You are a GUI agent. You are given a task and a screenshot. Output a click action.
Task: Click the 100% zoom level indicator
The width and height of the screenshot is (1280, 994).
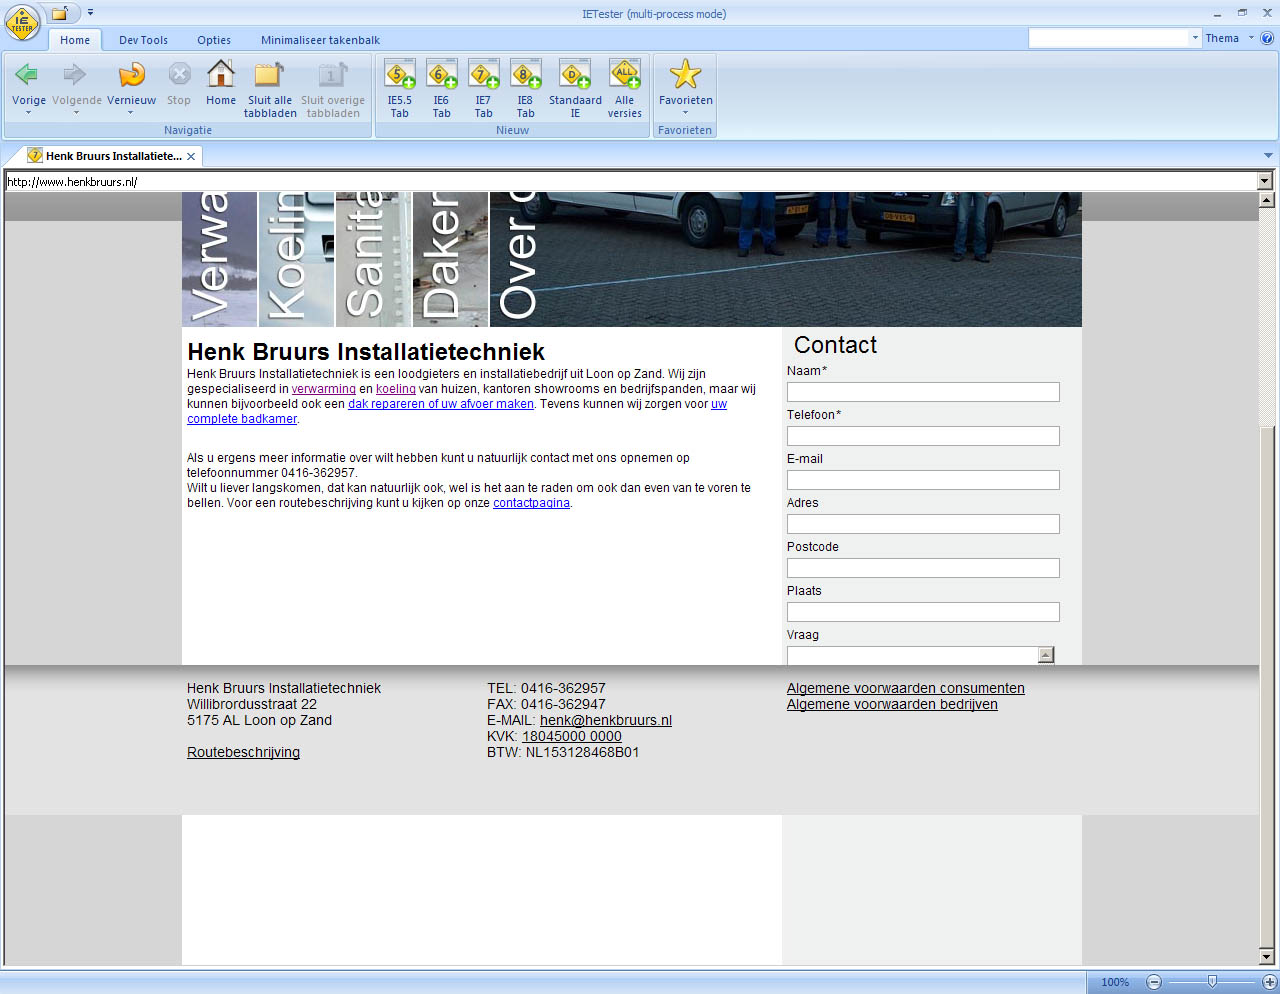point(1115,982)
